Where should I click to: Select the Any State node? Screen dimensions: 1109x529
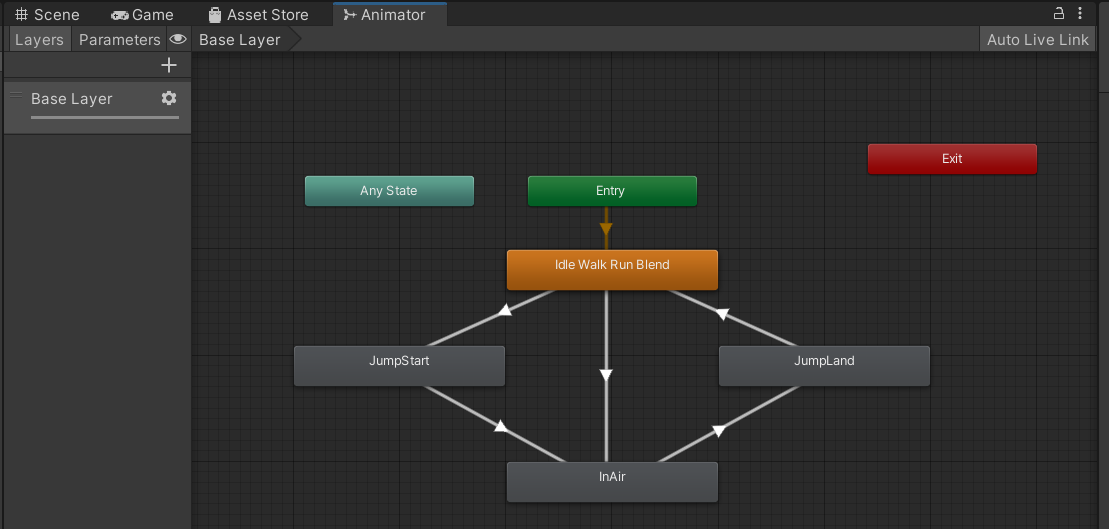click(389, 191)
